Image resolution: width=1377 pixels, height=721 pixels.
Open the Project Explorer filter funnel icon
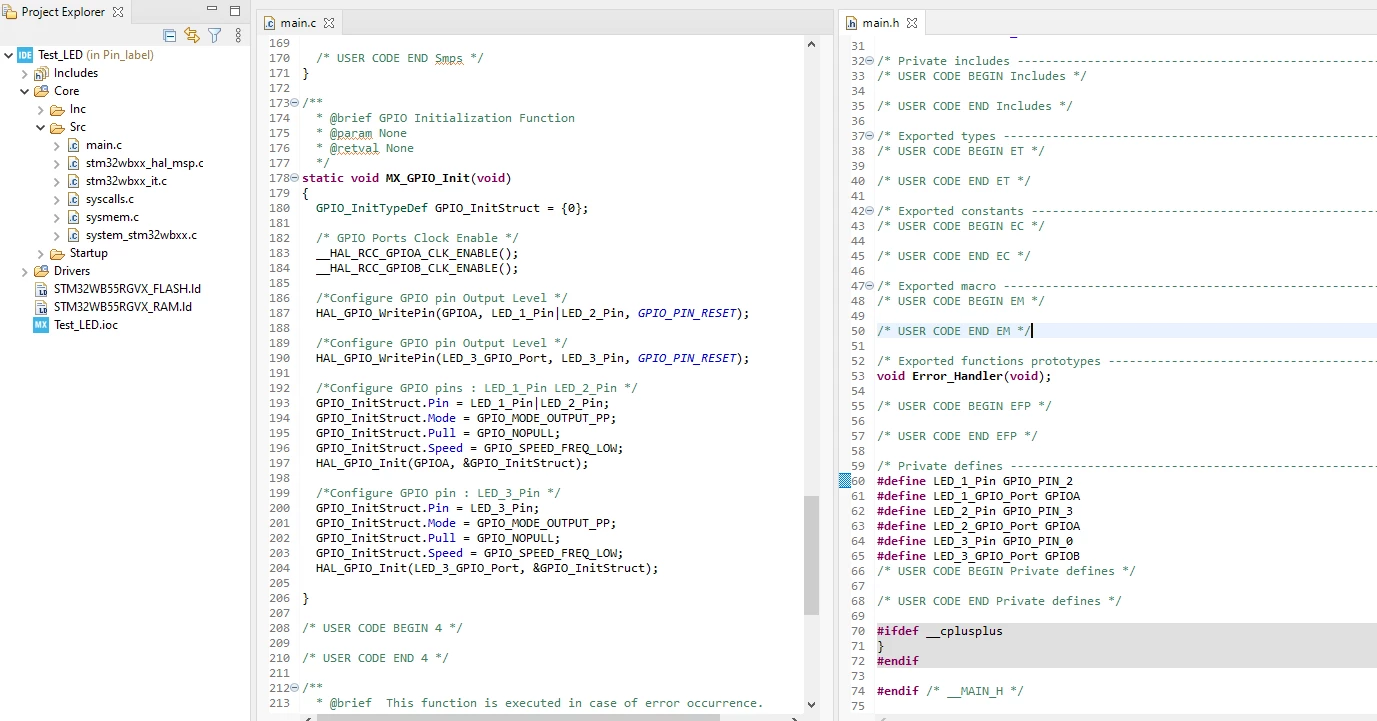pyautogui.click(x=214, y=35)
